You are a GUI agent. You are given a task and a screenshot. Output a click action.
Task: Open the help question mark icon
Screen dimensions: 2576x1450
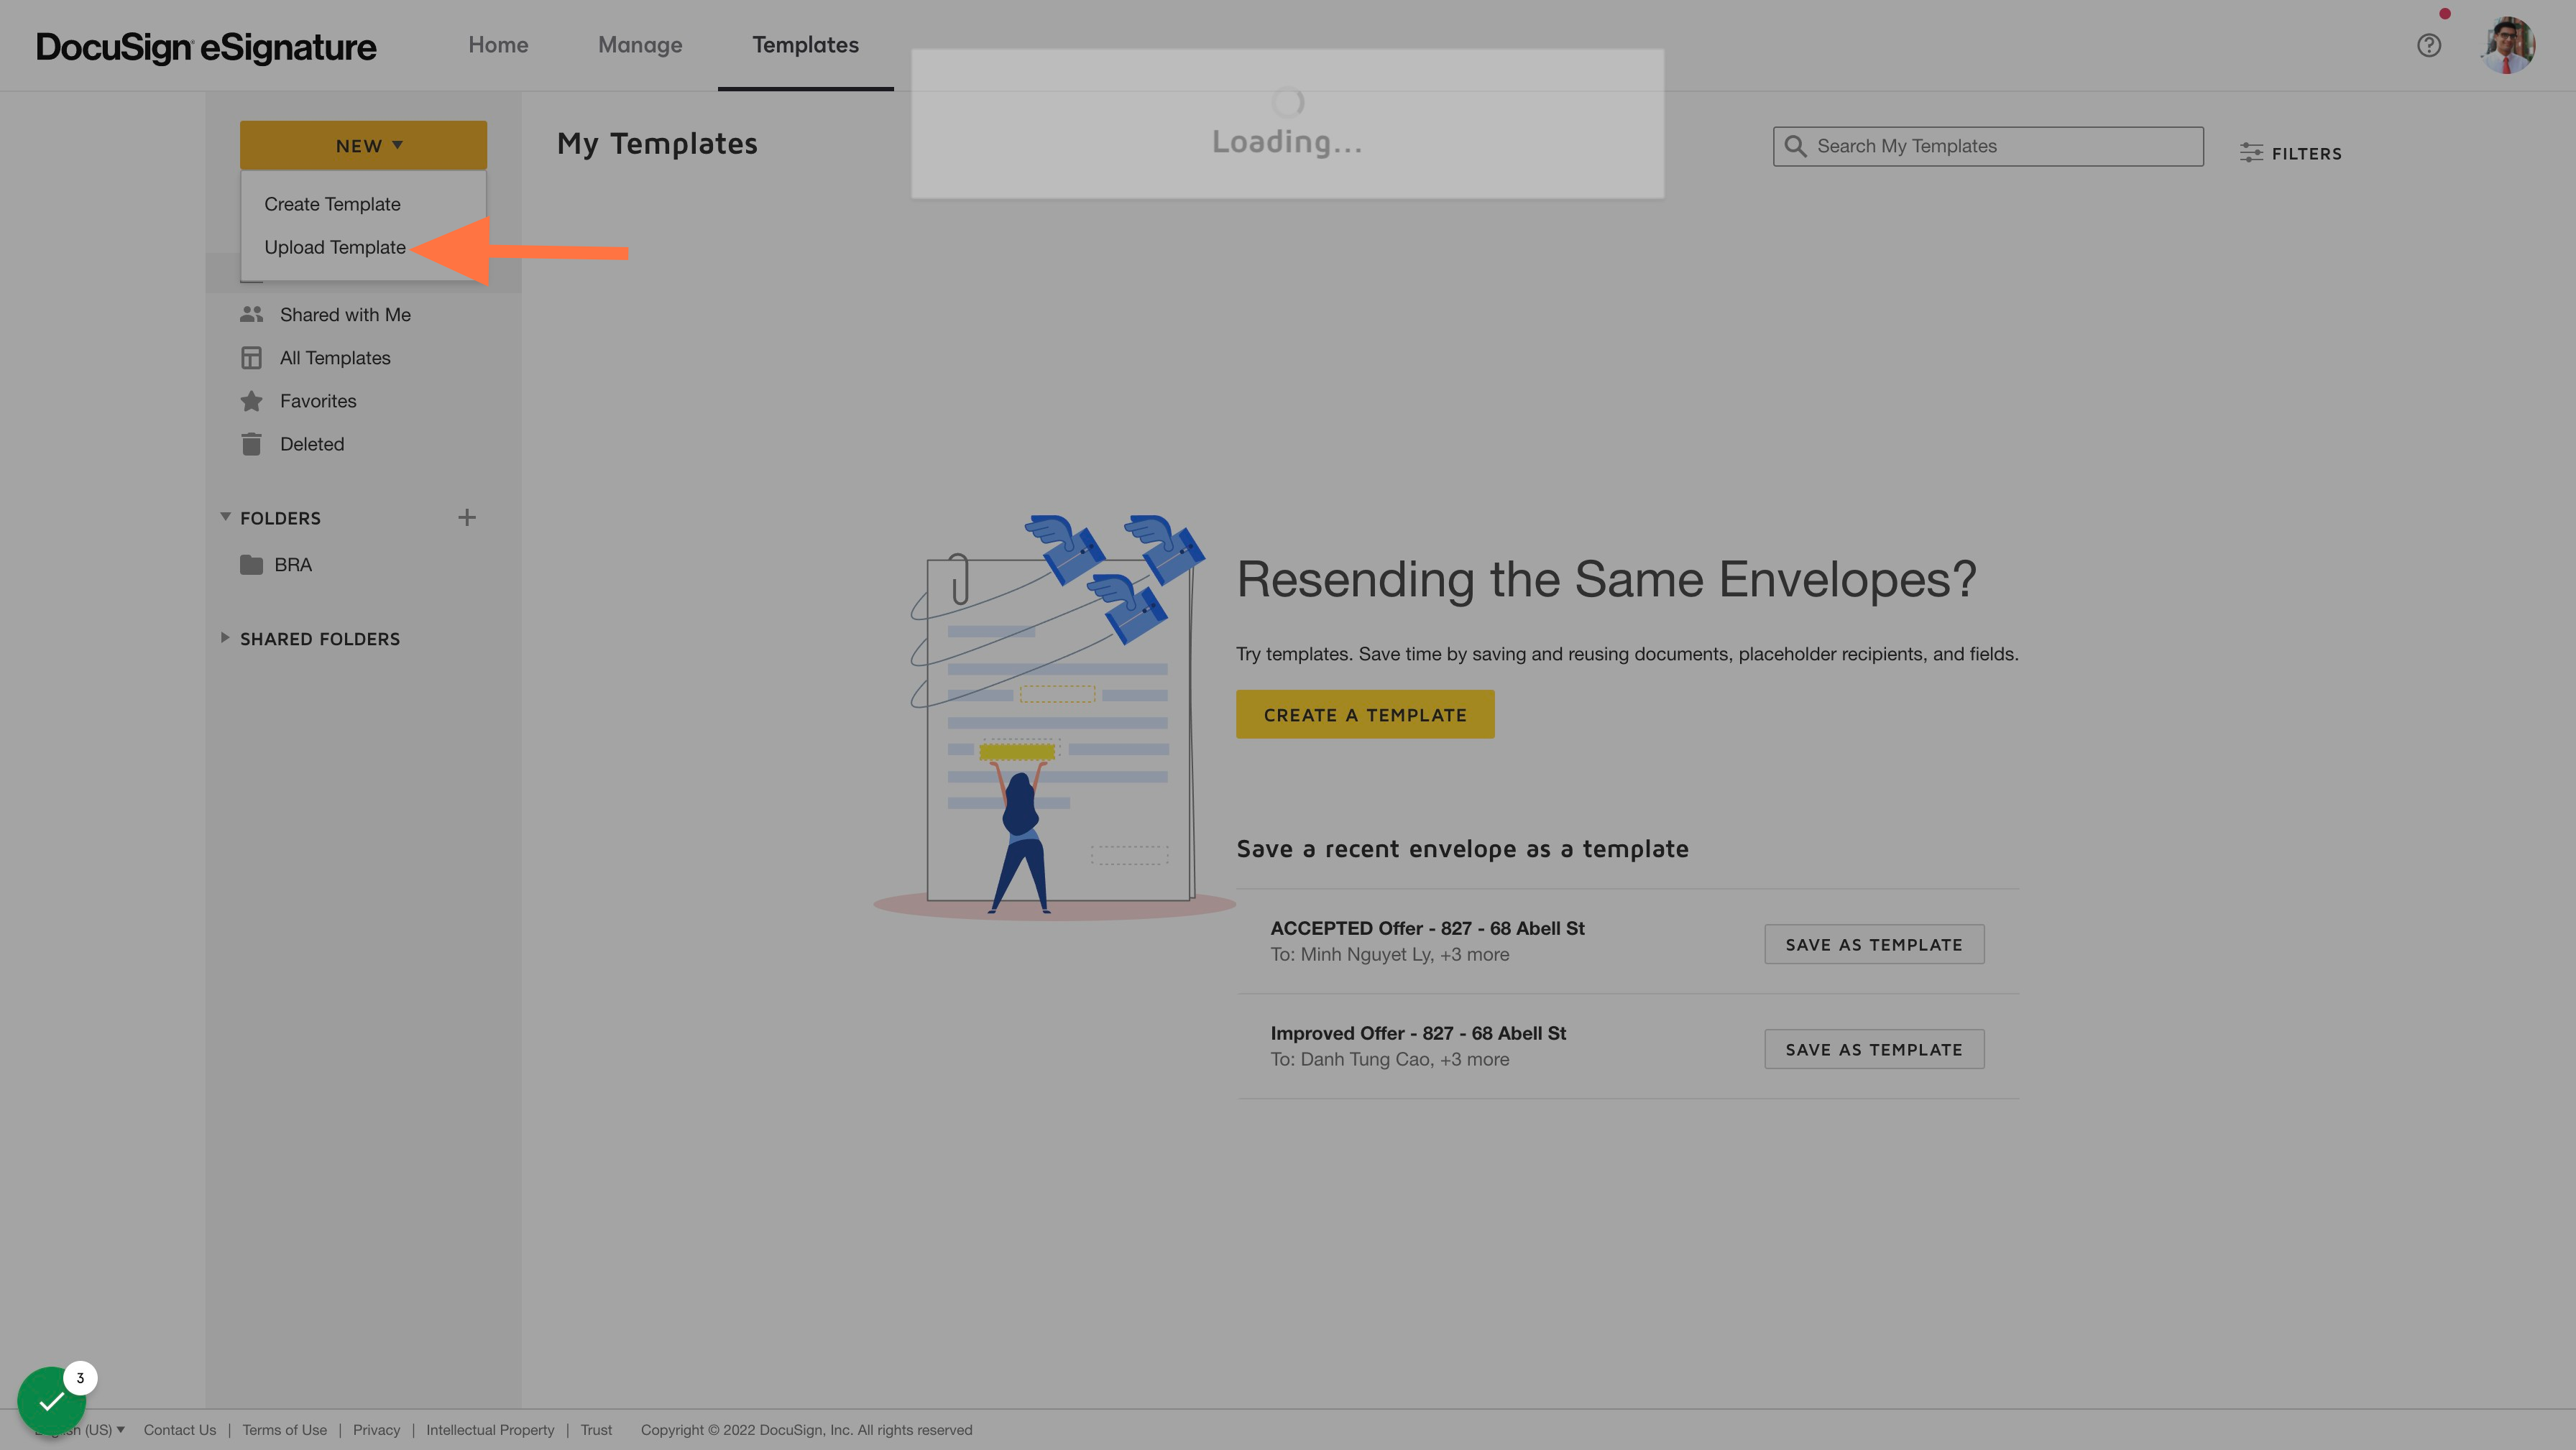[2428, 45]
